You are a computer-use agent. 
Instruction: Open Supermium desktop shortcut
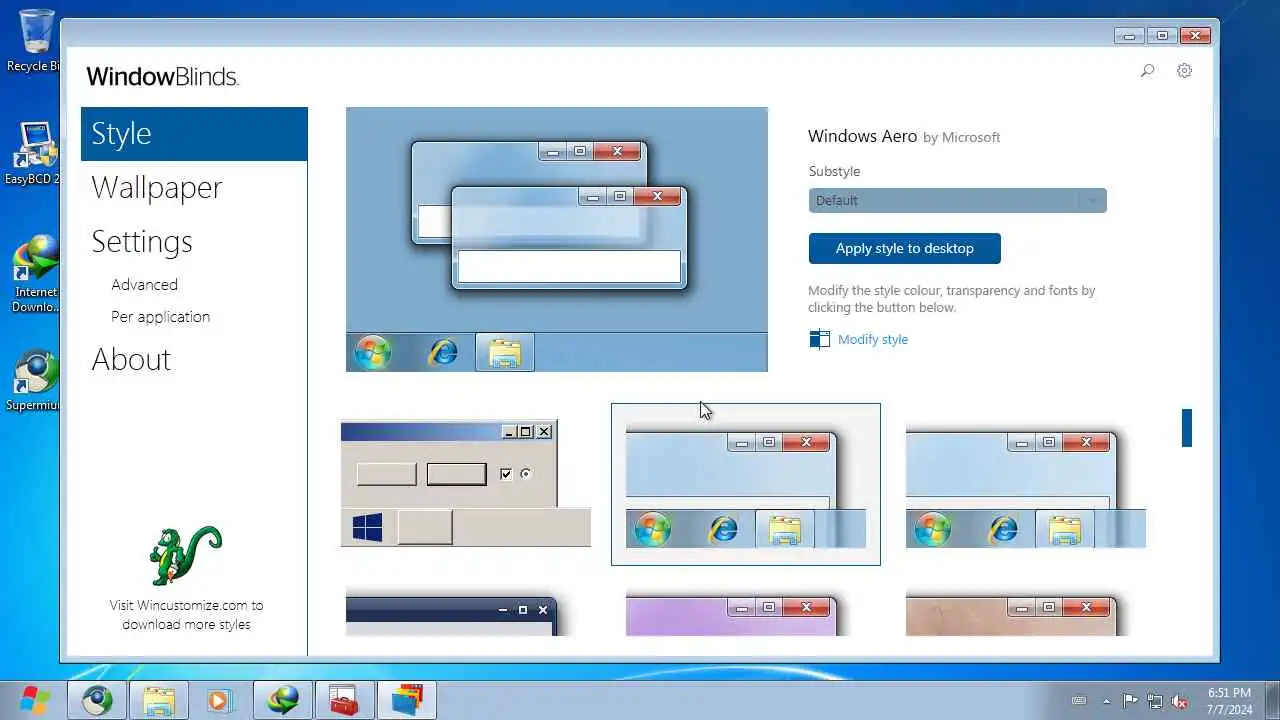[36, 381]
